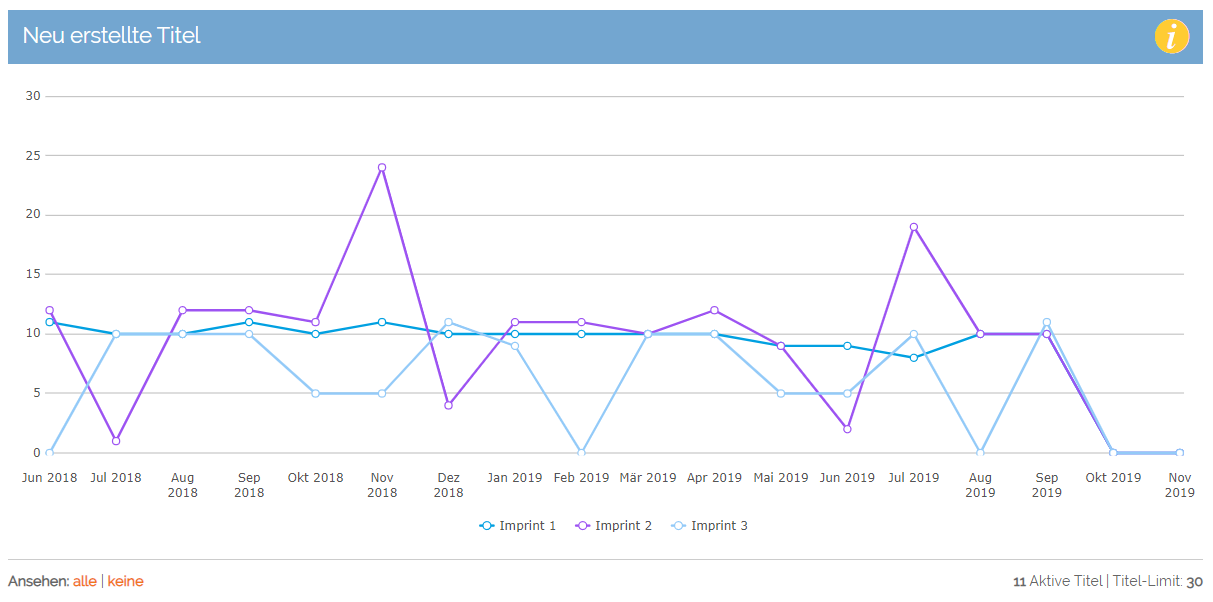1213x602 pixels.
Task: Click the 'Dez 2018' axis label
Action: point(448,485)
